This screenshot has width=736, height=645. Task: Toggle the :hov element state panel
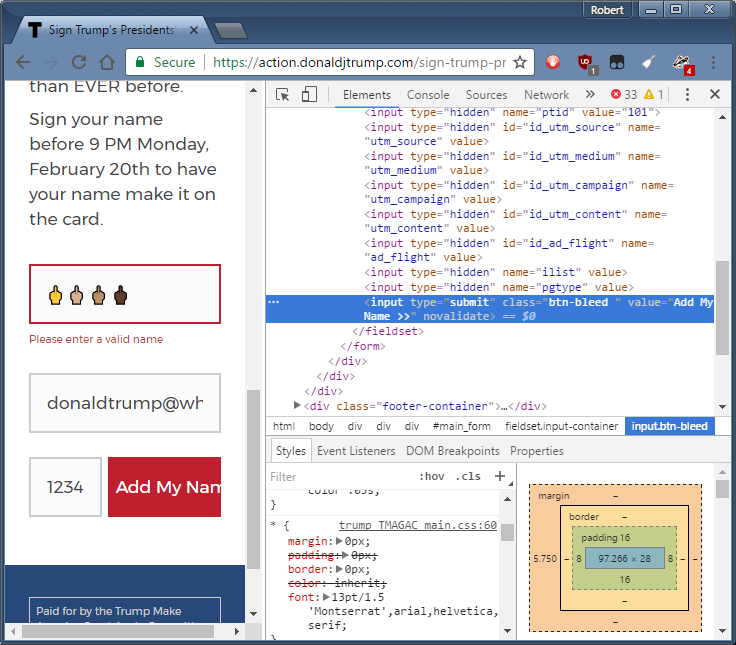coord(432,476)
